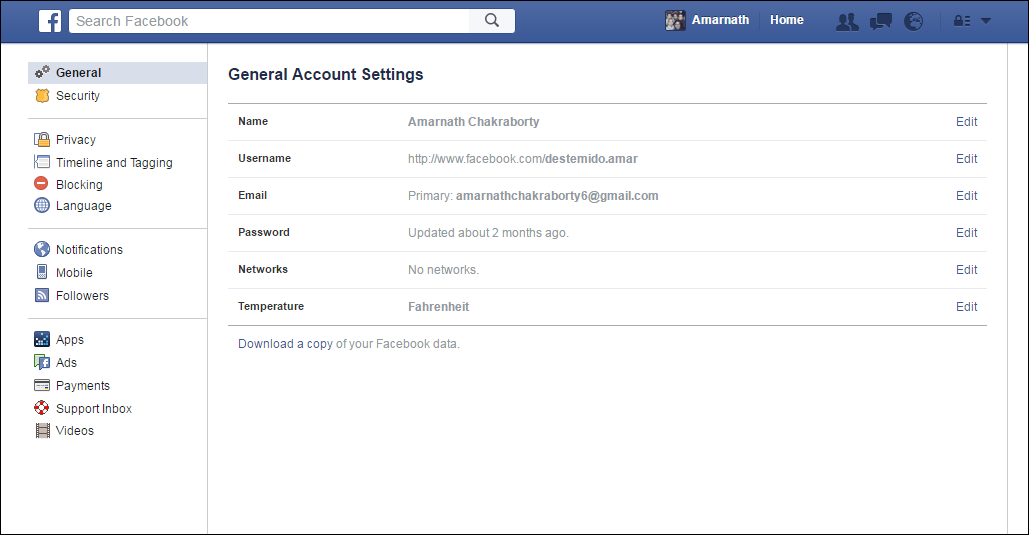Select General settings tab label
1029x535 pixels.
click(x=78, y=73)
